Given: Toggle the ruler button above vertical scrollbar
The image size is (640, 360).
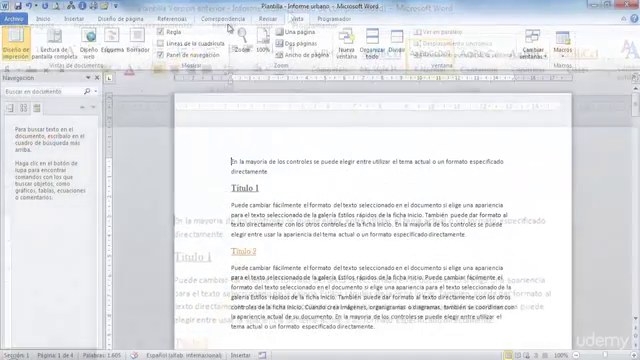Looking at the screenshot, I should click(x=635, y=78).
